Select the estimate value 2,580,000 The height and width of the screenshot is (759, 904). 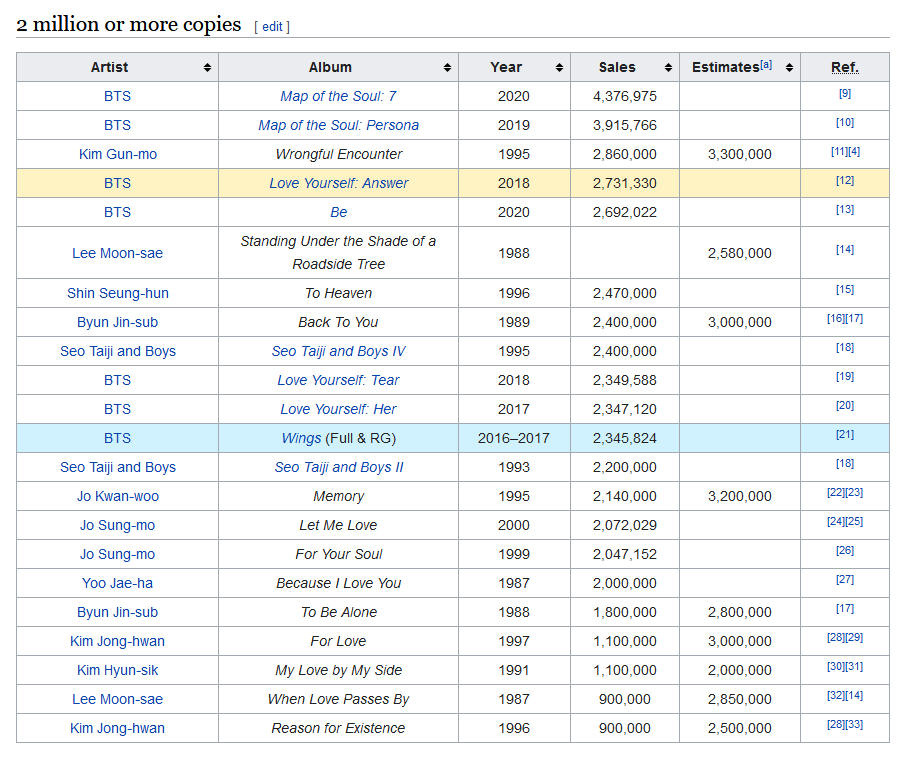pyautogui.click(x=740, y=253)
